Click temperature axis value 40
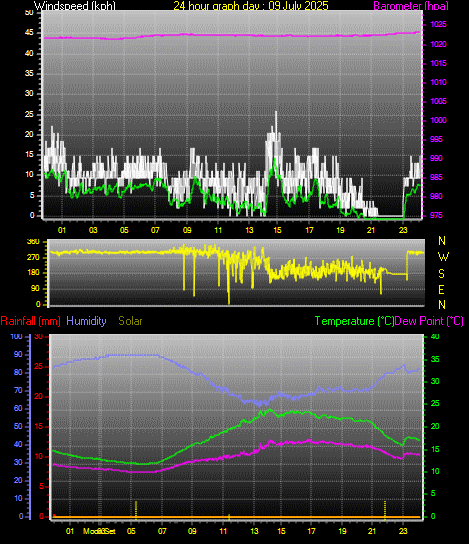469x544 pixels. pos(435,337)
